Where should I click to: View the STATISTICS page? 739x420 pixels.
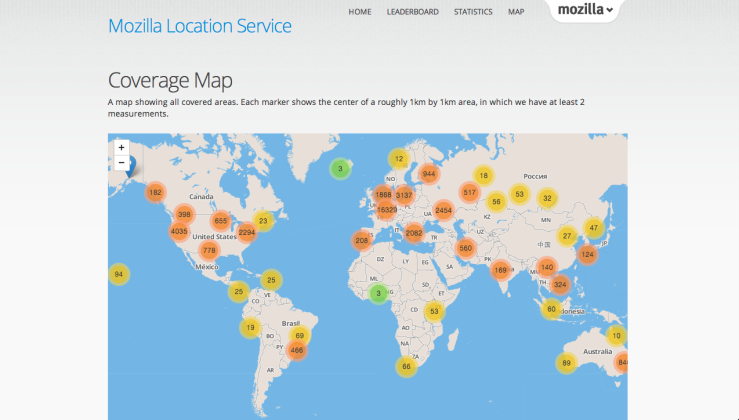coord(473,12)
